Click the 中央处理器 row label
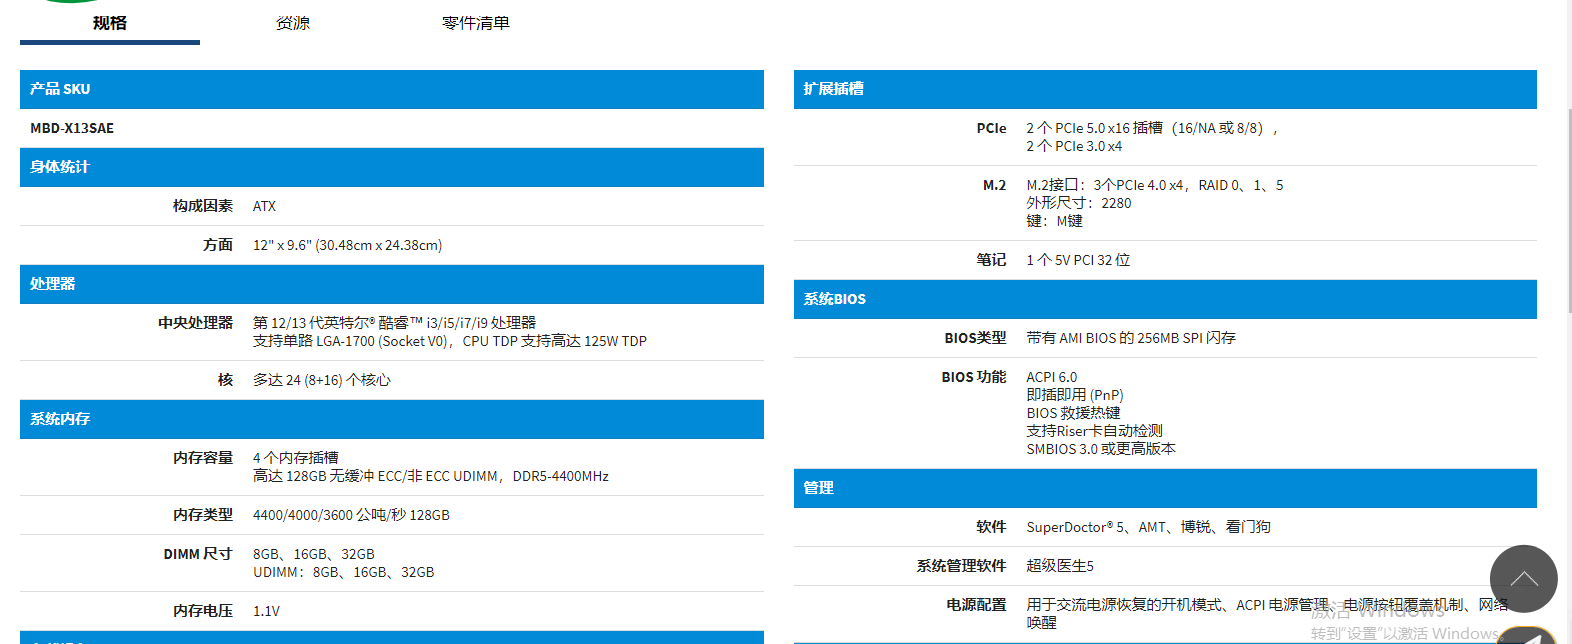 pos(195,323)
